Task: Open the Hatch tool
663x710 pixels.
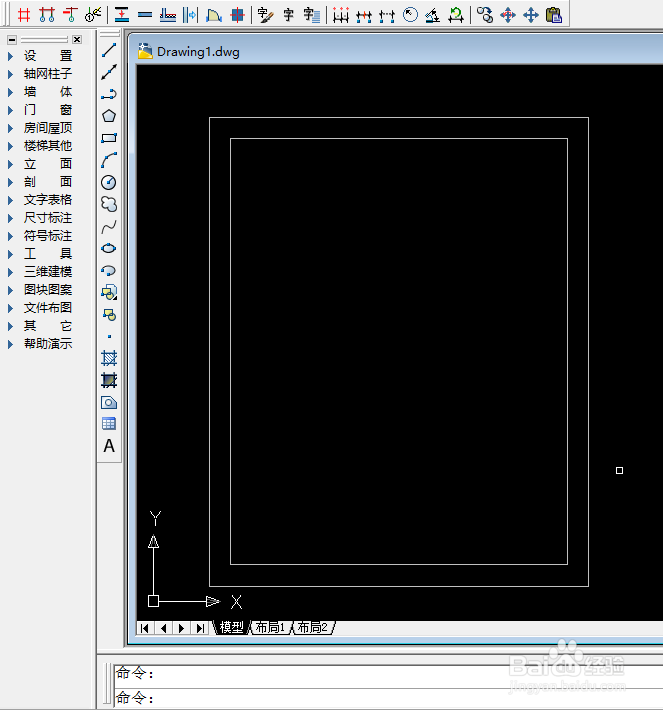Action: coord(109,358)
